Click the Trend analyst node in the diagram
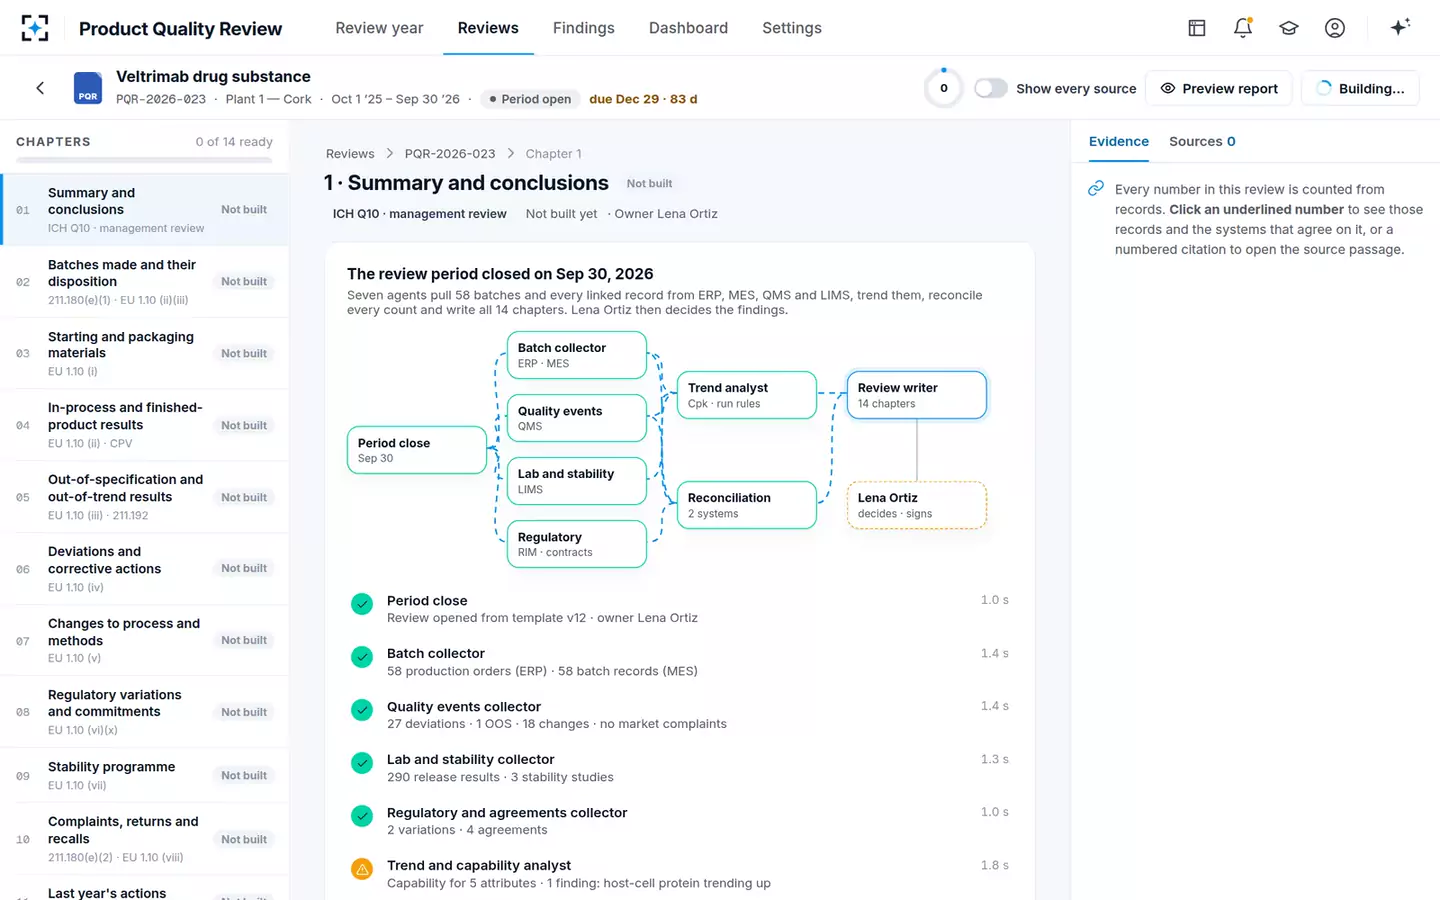 coord(747,395)
